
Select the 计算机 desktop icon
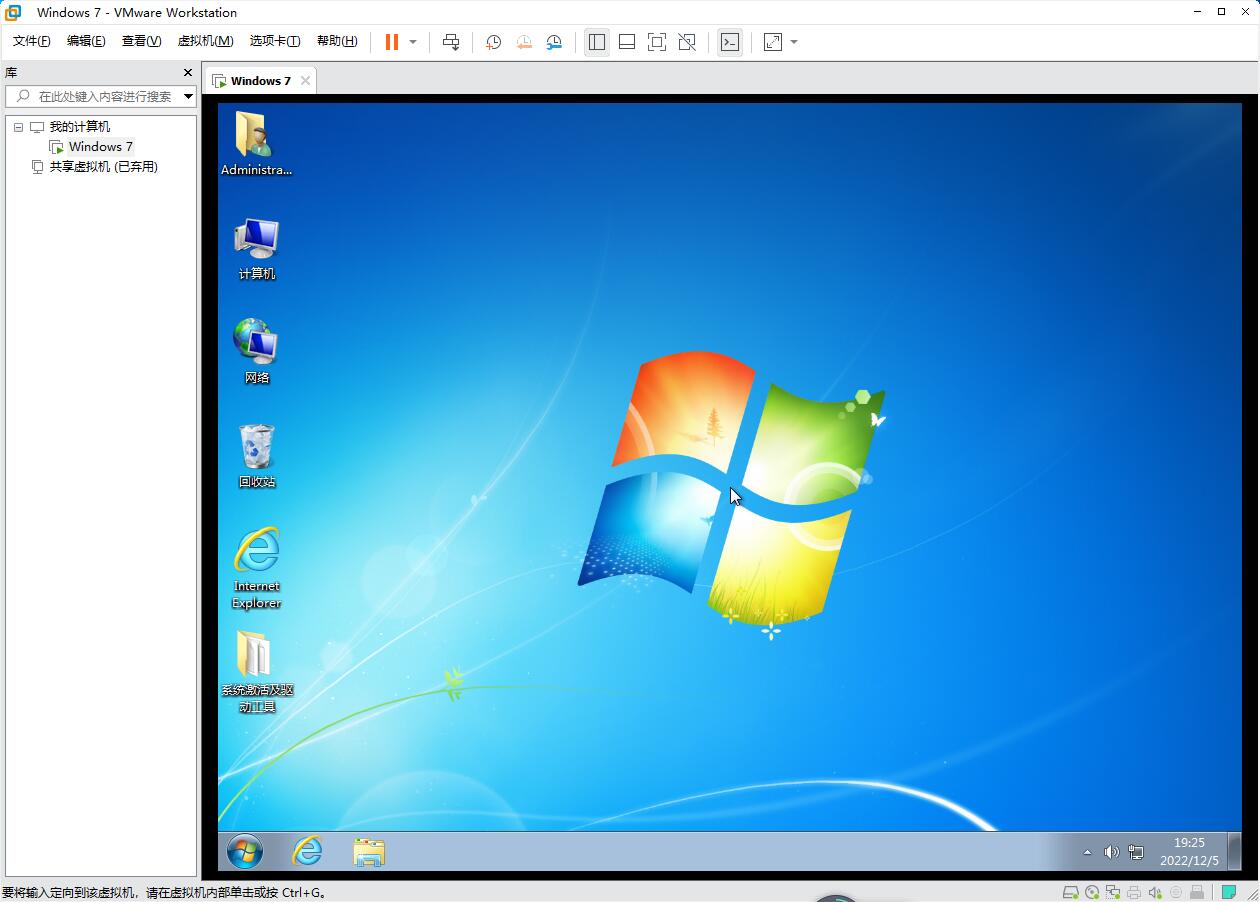point(256,249)
